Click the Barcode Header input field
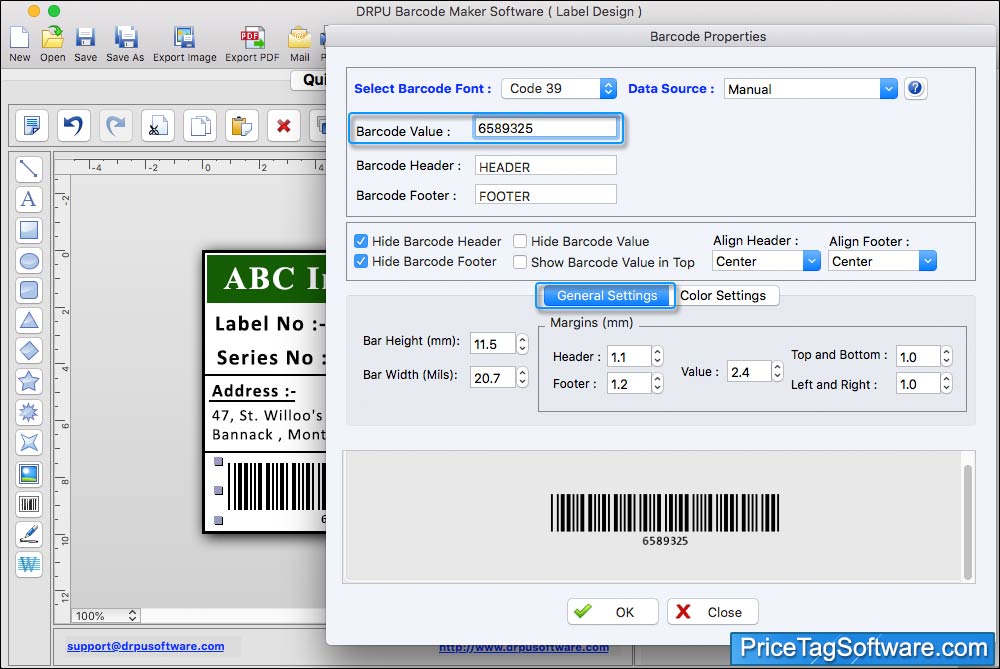1000x669 pixels. coord(546,166)
